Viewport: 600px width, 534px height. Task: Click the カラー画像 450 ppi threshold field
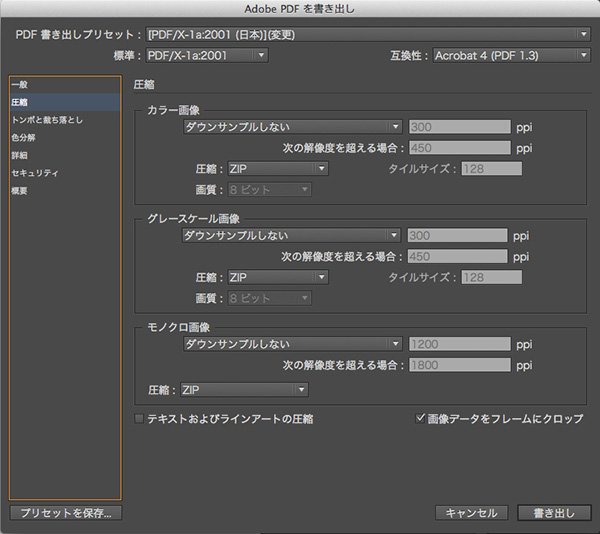(x=460, y=148)
